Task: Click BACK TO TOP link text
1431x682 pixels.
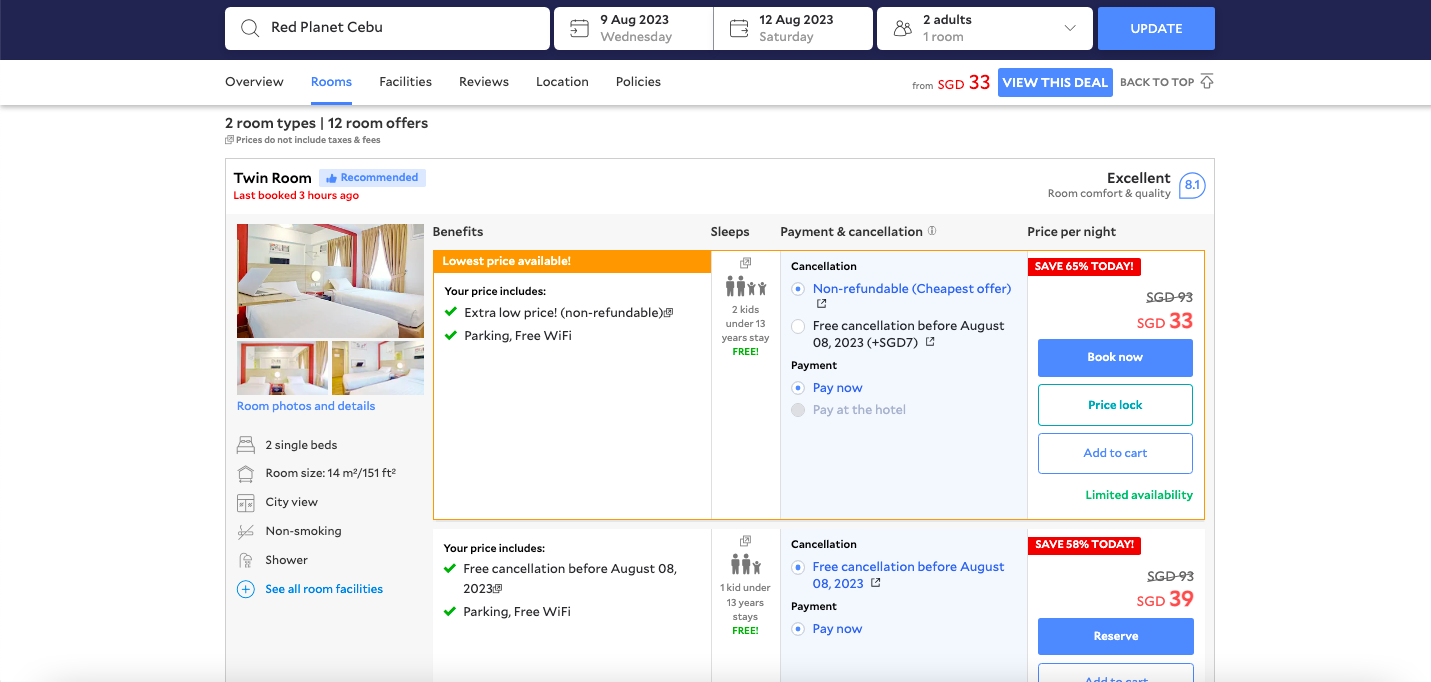Action: [1157, 82]
